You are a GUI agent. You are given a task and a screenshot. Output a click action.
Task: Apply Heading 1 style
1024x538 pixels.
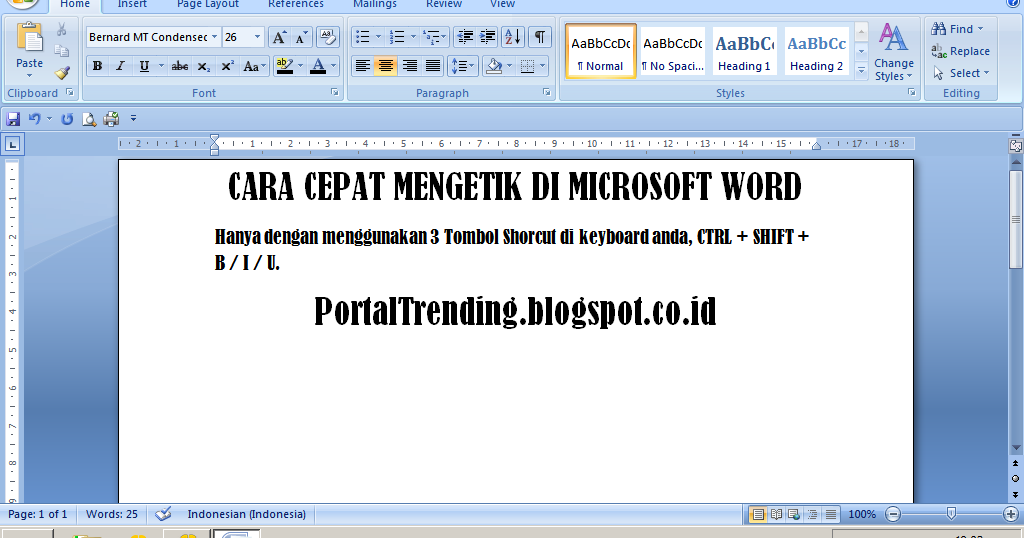point(744,52)
